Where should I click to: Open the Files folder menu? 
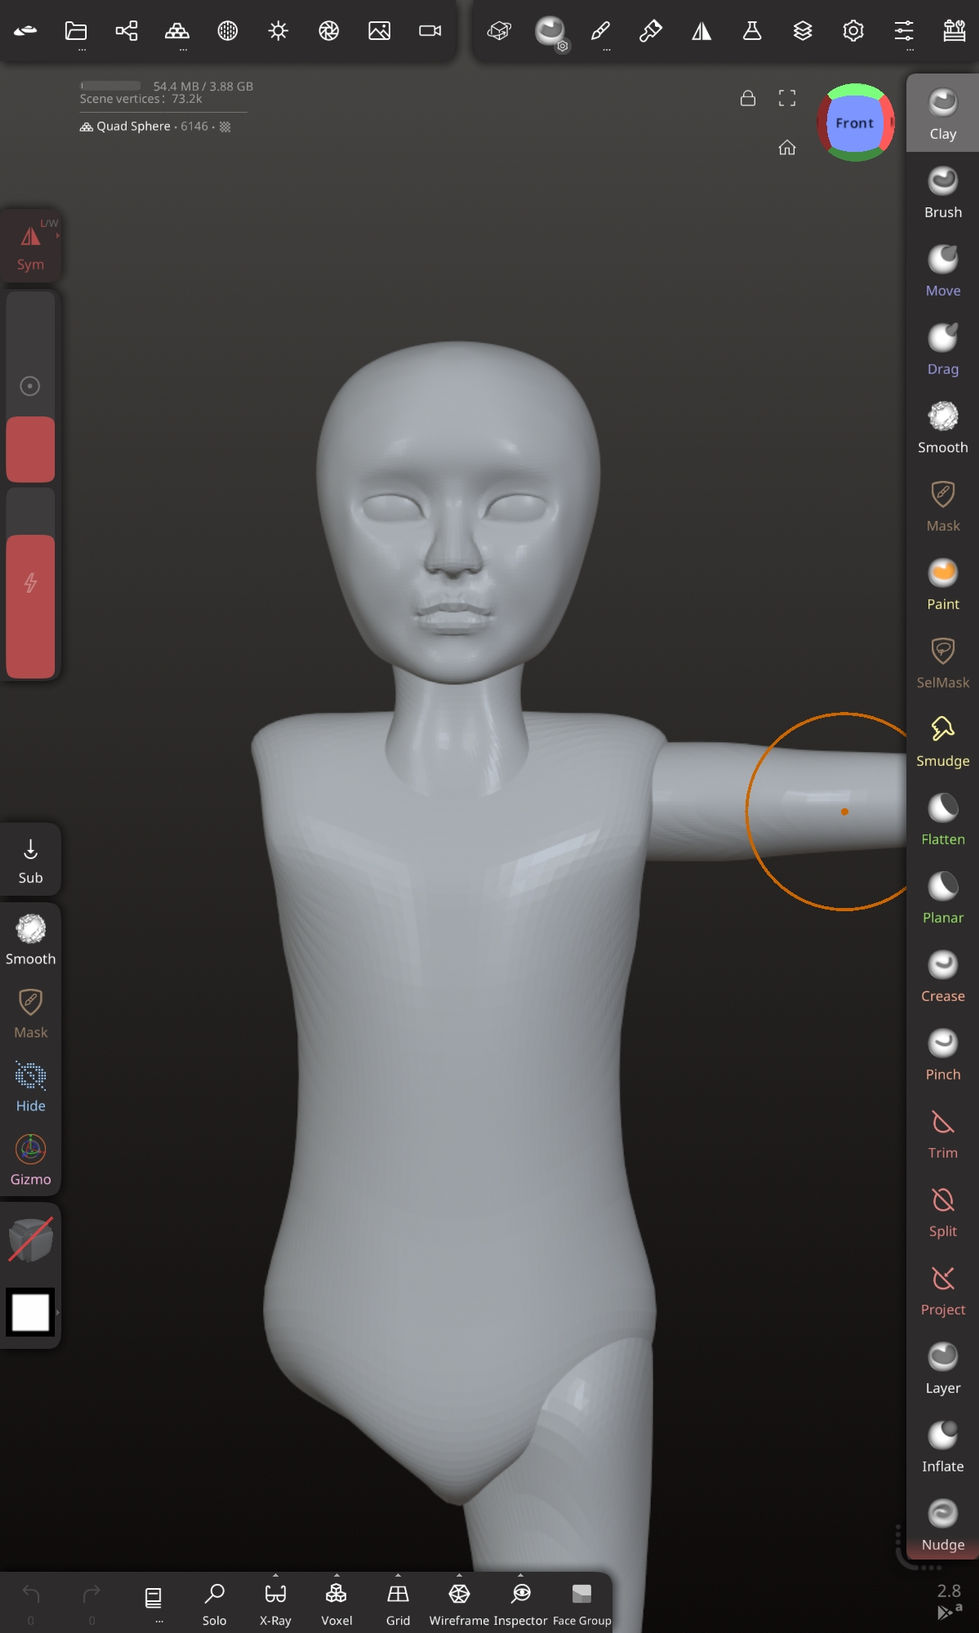coord(76,31)
